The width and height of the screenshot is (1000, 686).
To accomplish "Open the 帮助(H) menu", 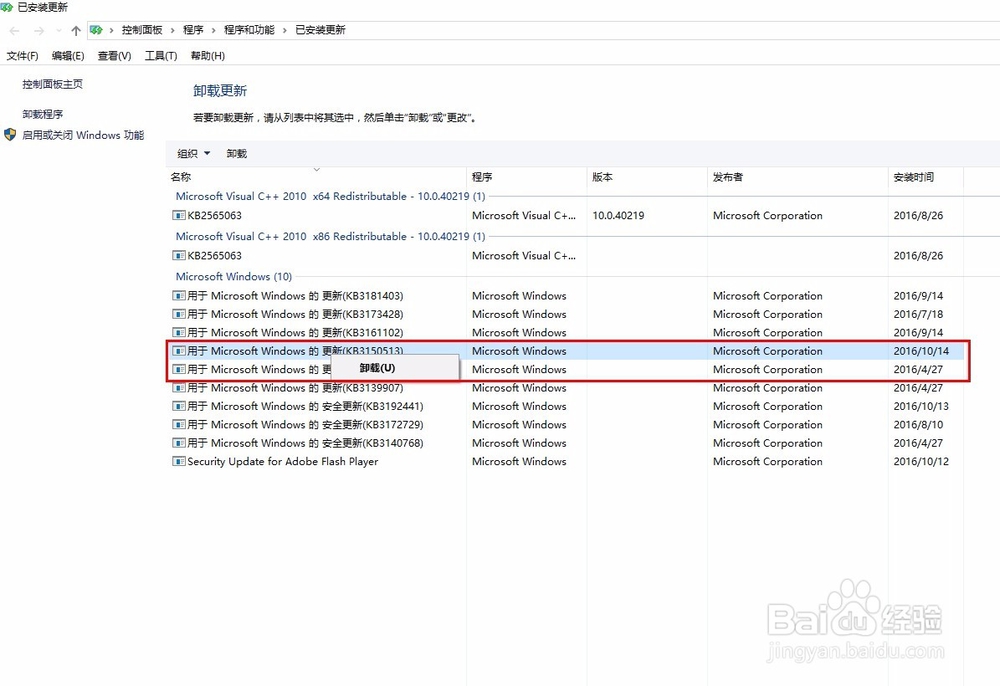I will coord(208,56).
